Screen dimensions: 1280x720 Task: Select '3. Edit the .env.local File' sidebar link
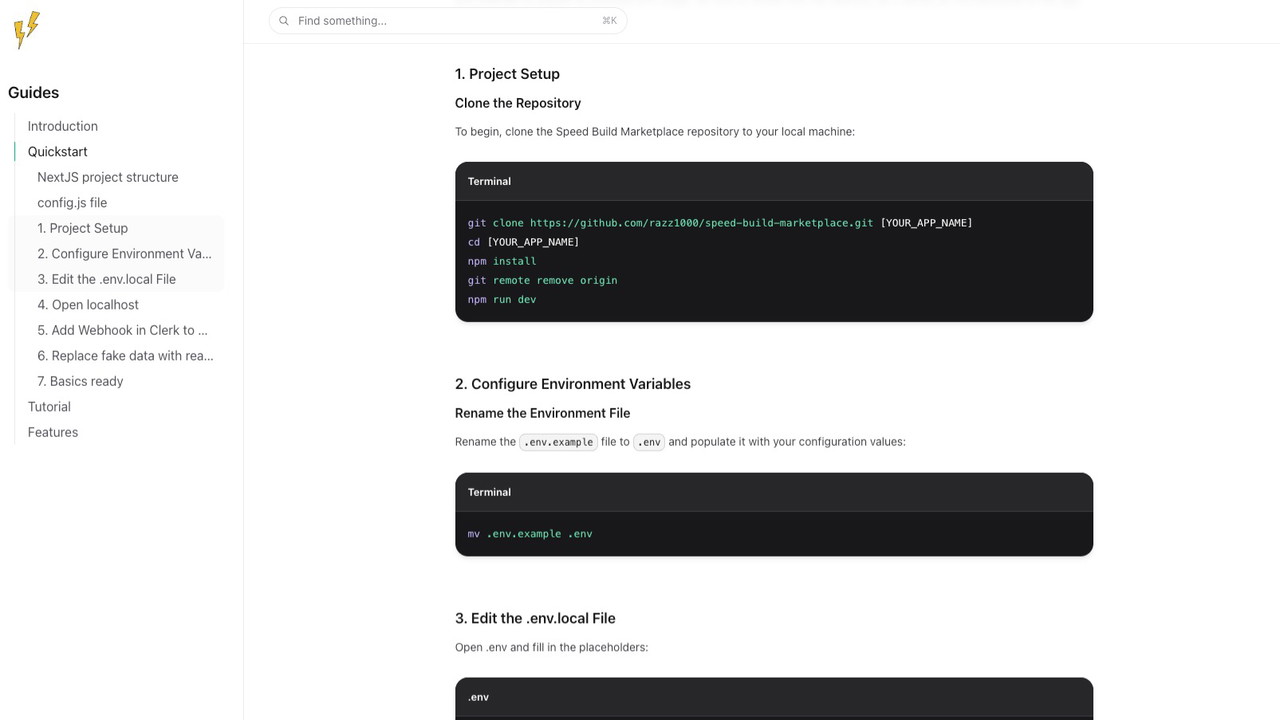[106, 279]
